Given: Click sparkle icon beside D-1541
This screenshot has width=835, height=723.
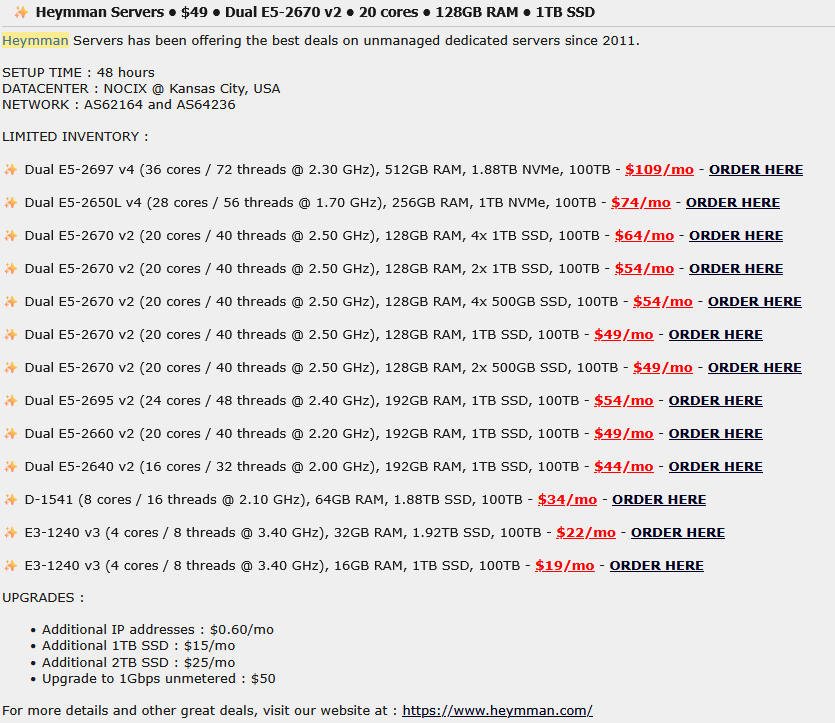Looking at the screenshot, I should [x=11, y=500].
